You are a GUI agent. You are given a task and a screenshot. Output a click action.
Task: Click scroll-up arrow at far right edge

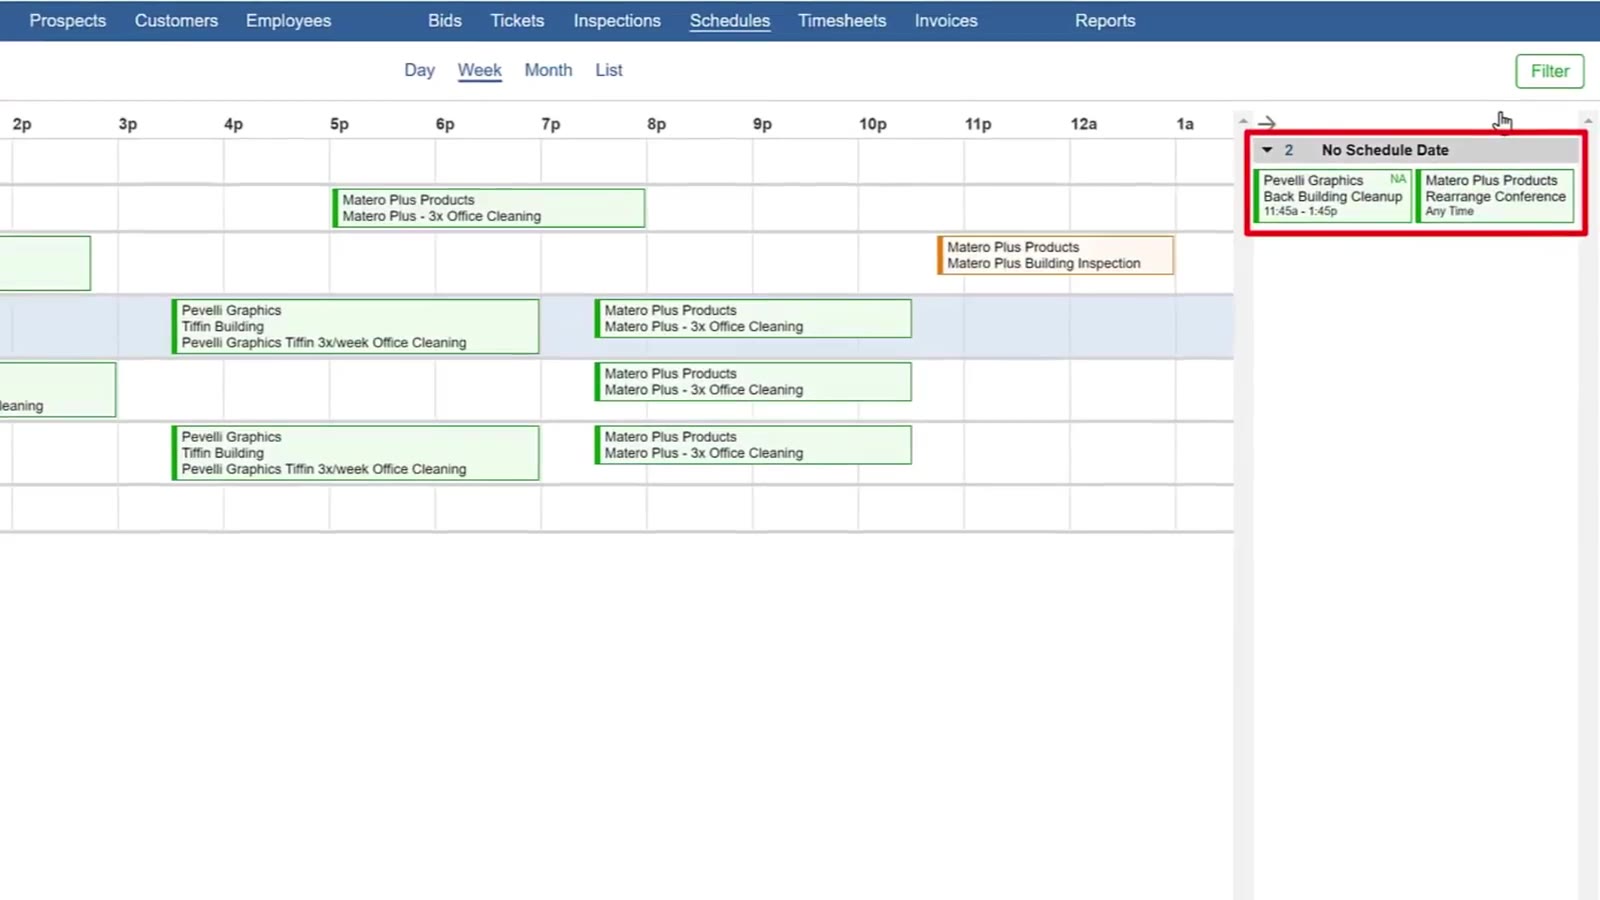tap(1588, 121)
